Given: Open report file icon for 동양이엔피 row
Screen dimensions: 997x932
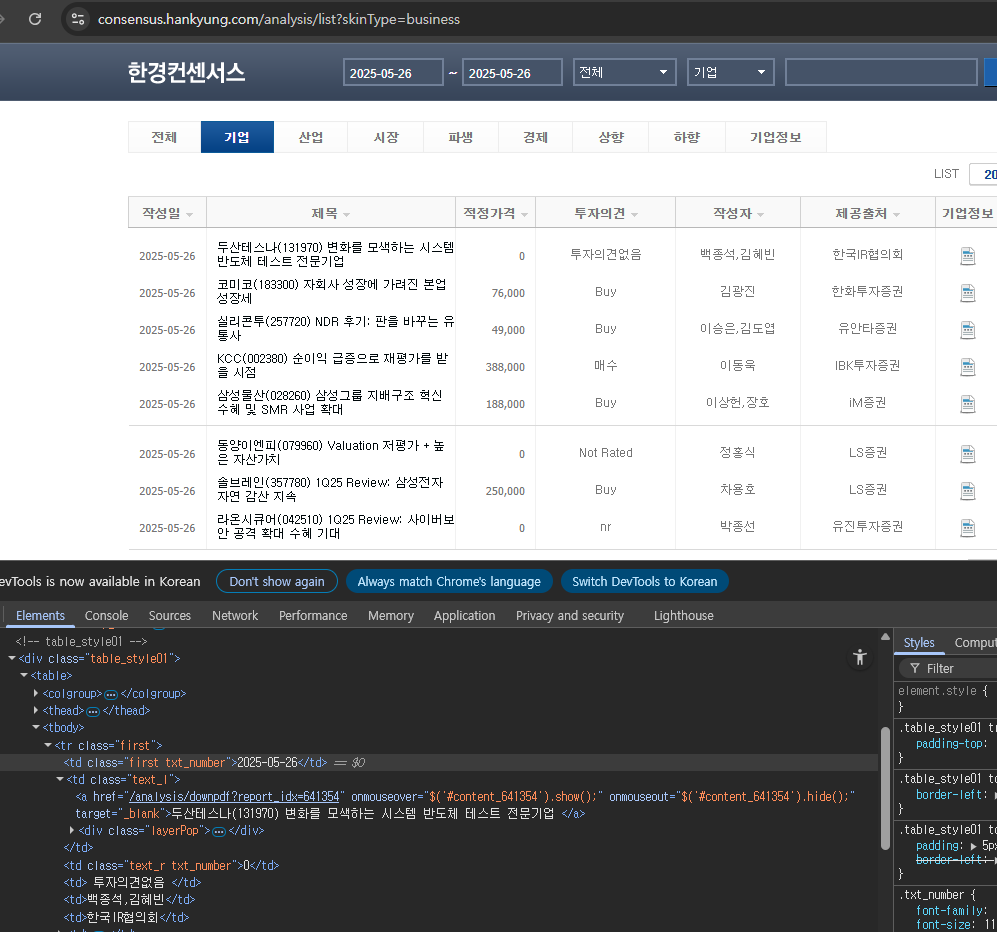Looking at the screenshot, I should click(x=967, y=453).
